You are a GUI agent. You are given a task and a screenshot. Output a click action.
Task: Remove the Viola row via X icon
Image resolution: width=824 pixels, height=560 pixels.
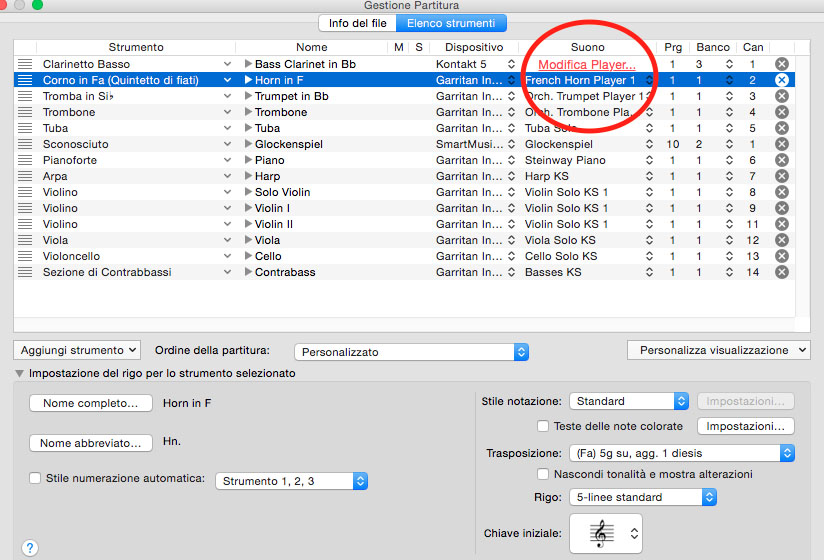(x=782, y=240)
